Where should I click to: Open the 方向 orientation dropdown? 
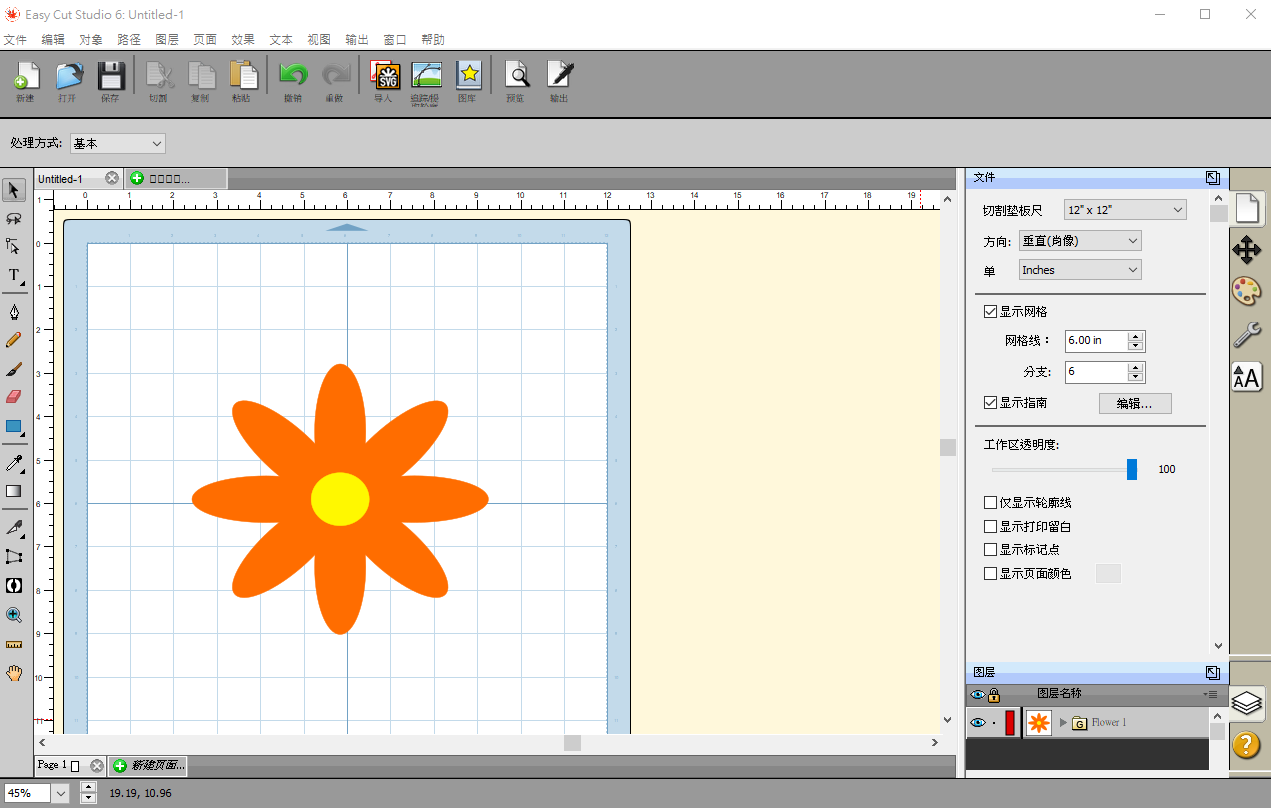pos(1080,241)
